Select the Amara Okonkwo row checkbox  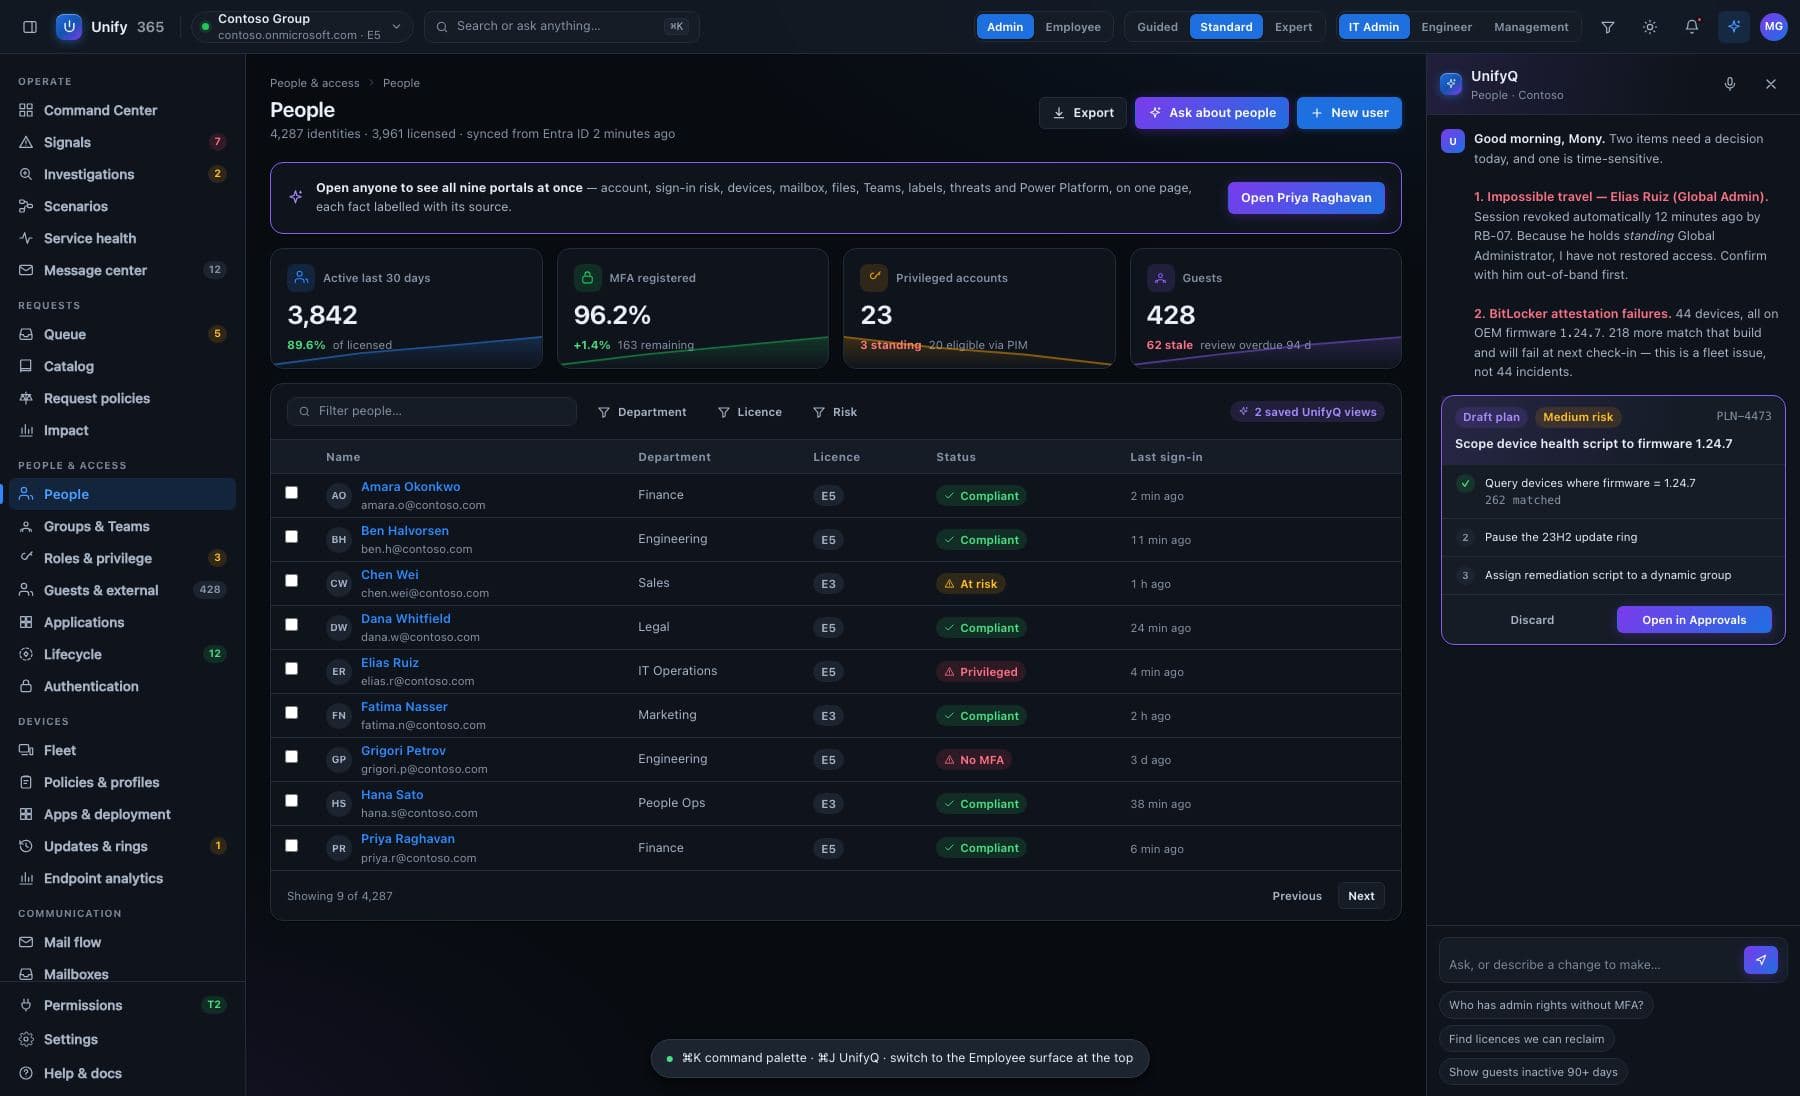pos(291,493)
